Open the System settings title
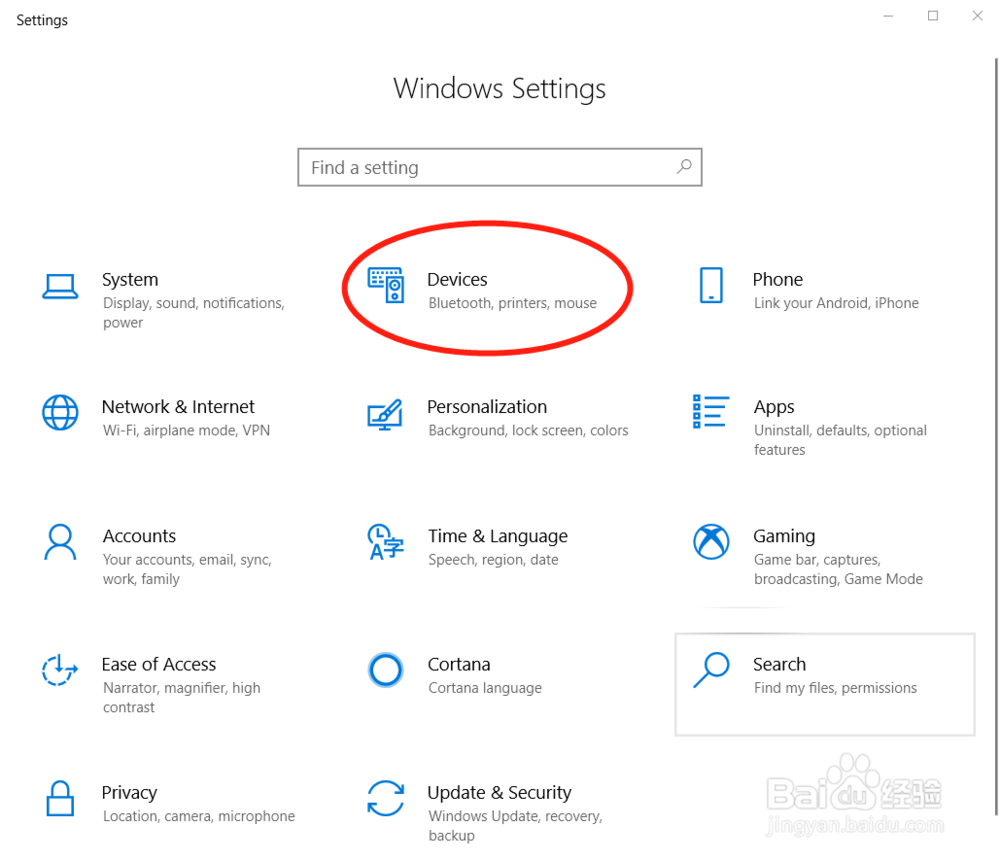 tap(130, 279)
